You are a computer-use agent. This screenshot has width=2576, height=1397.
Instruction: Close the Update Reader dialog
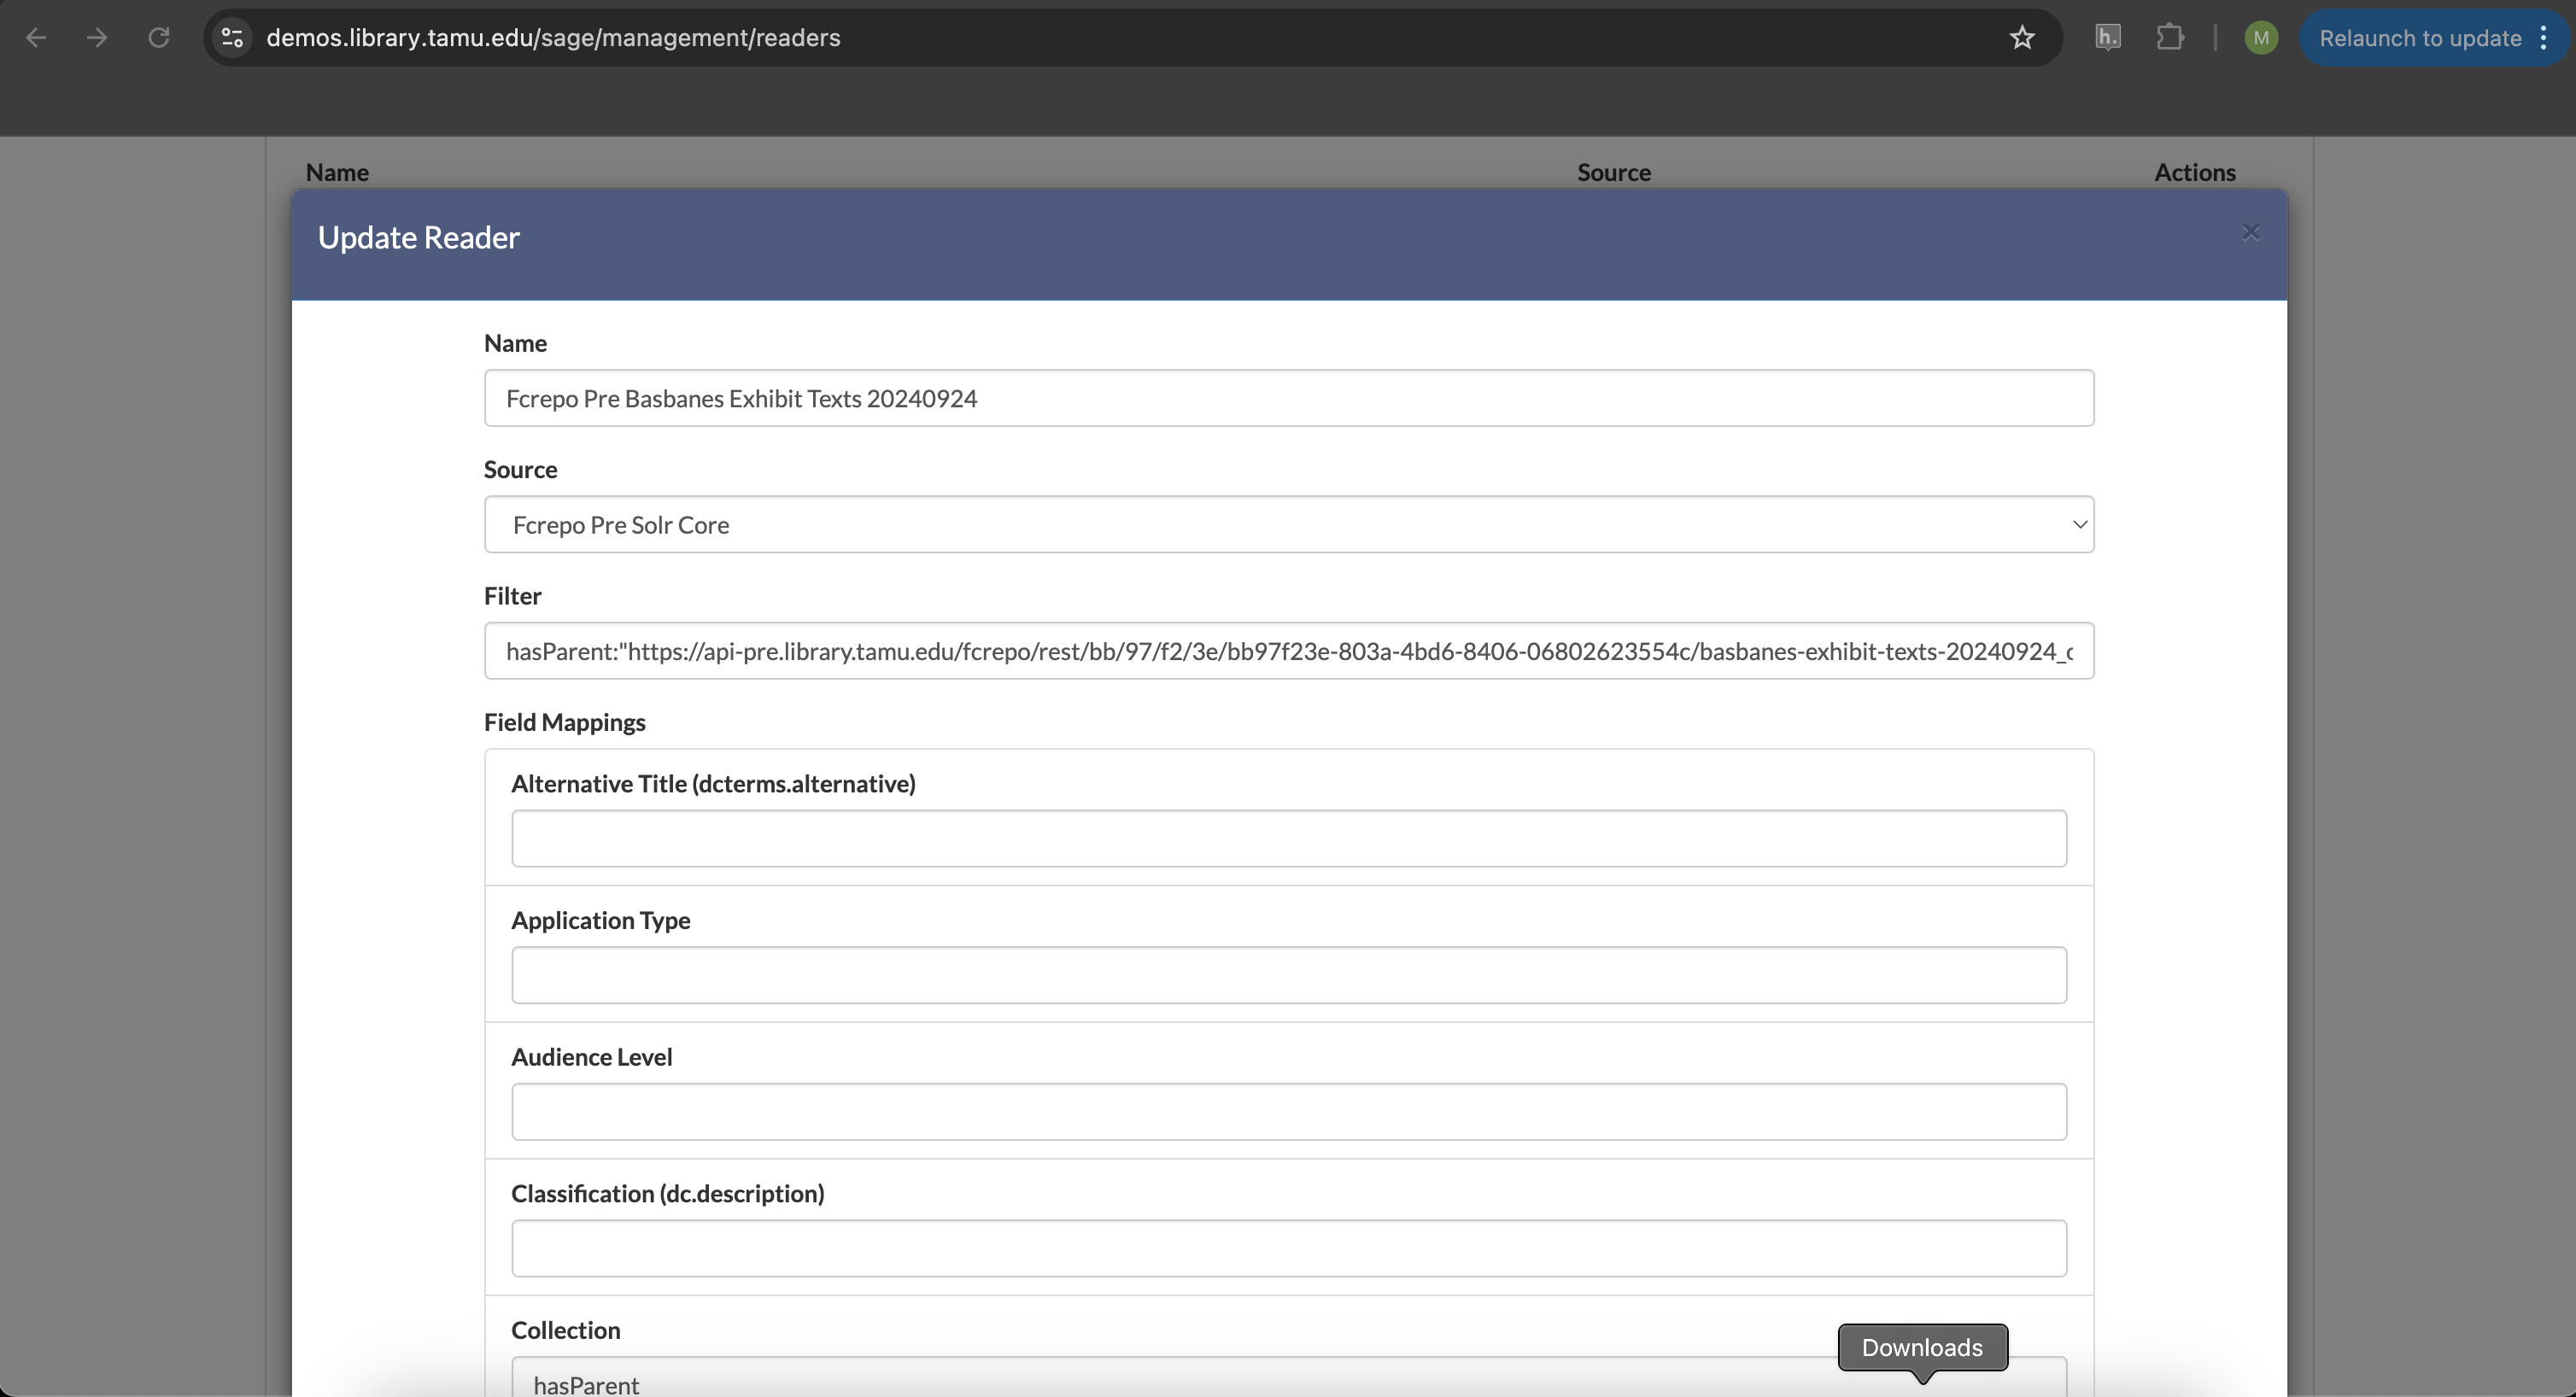pyautogui.click(x=2250, y=233)
